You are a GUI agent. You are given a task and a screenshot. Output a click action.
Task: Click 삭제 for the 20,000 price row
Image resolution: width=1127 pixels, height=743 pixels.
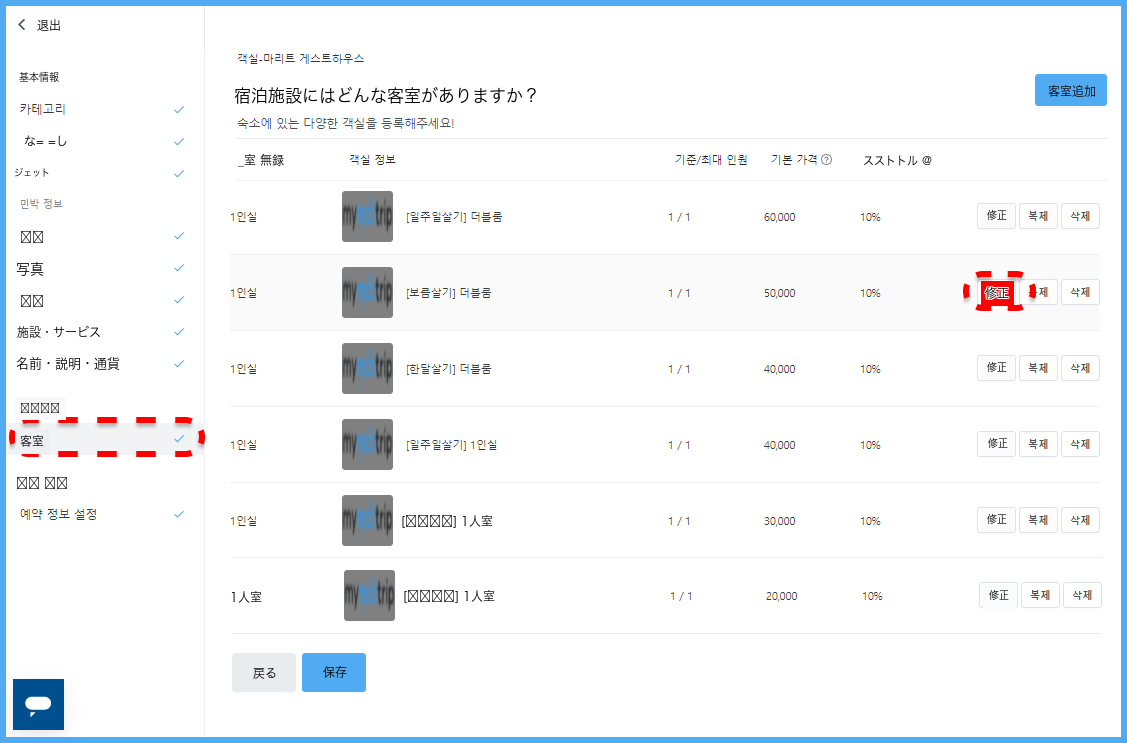(1082, 595)
